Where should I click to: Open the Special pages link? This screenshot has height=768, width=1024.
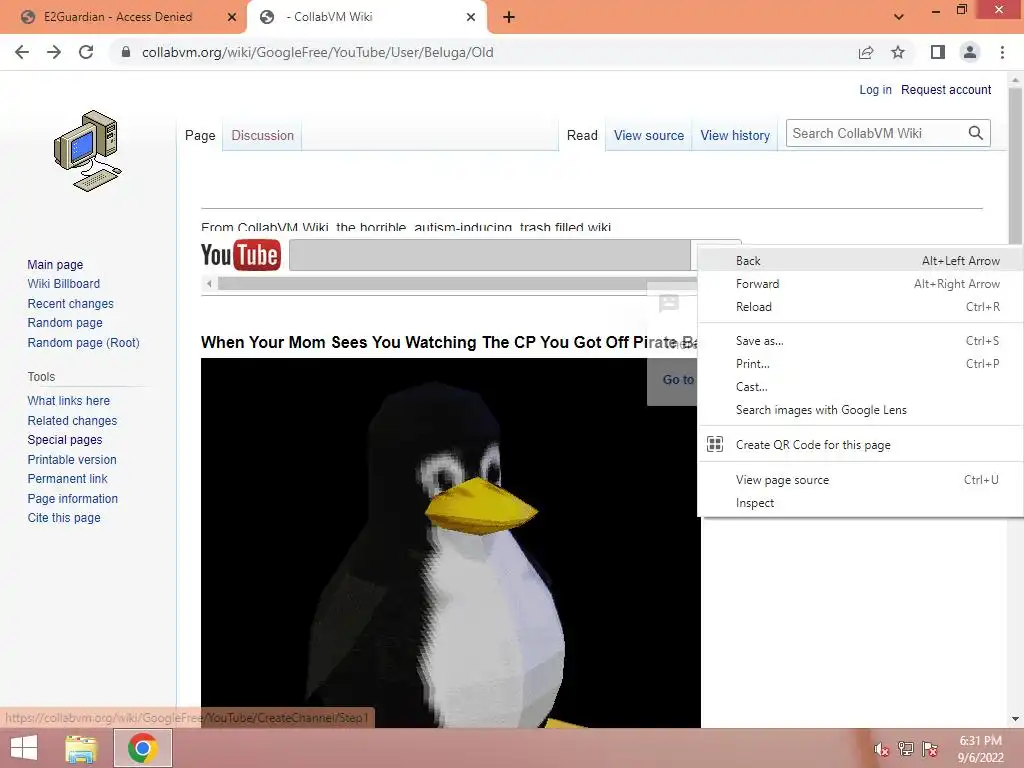tap(65, 440)
